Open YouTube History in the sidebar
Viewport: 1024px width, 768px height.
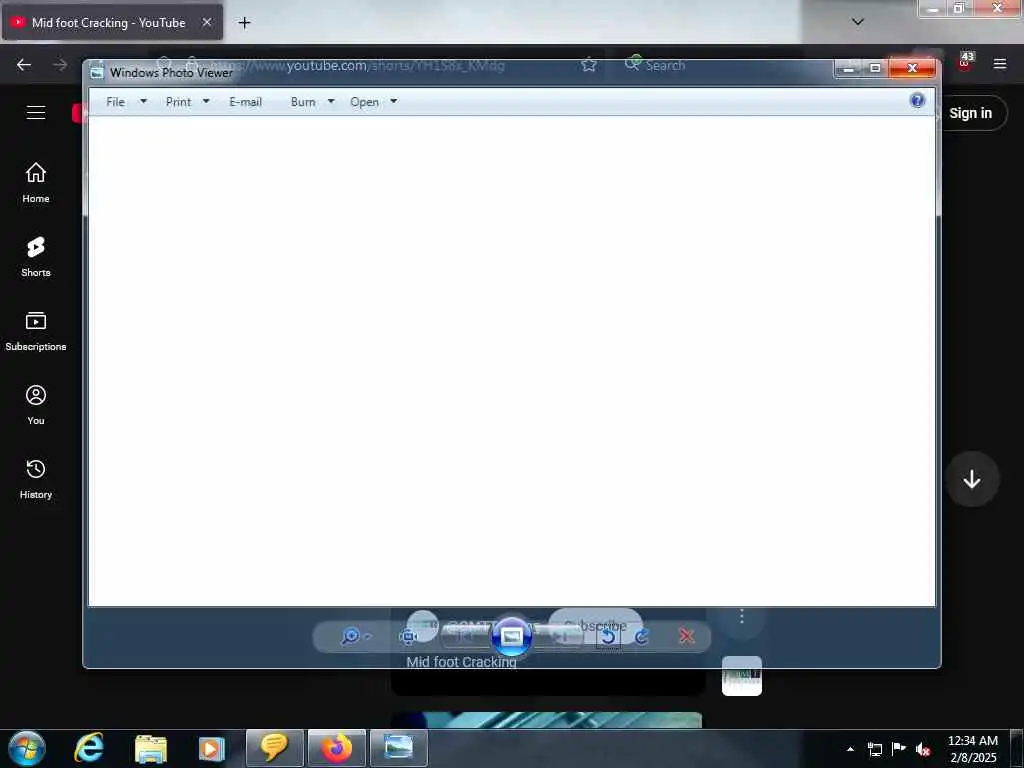pos(36,479)
